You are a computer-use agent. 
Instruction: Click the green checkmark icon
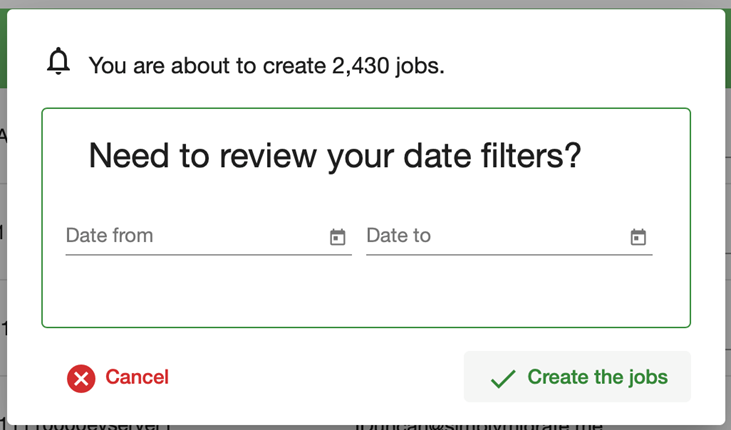pos(503,379)
